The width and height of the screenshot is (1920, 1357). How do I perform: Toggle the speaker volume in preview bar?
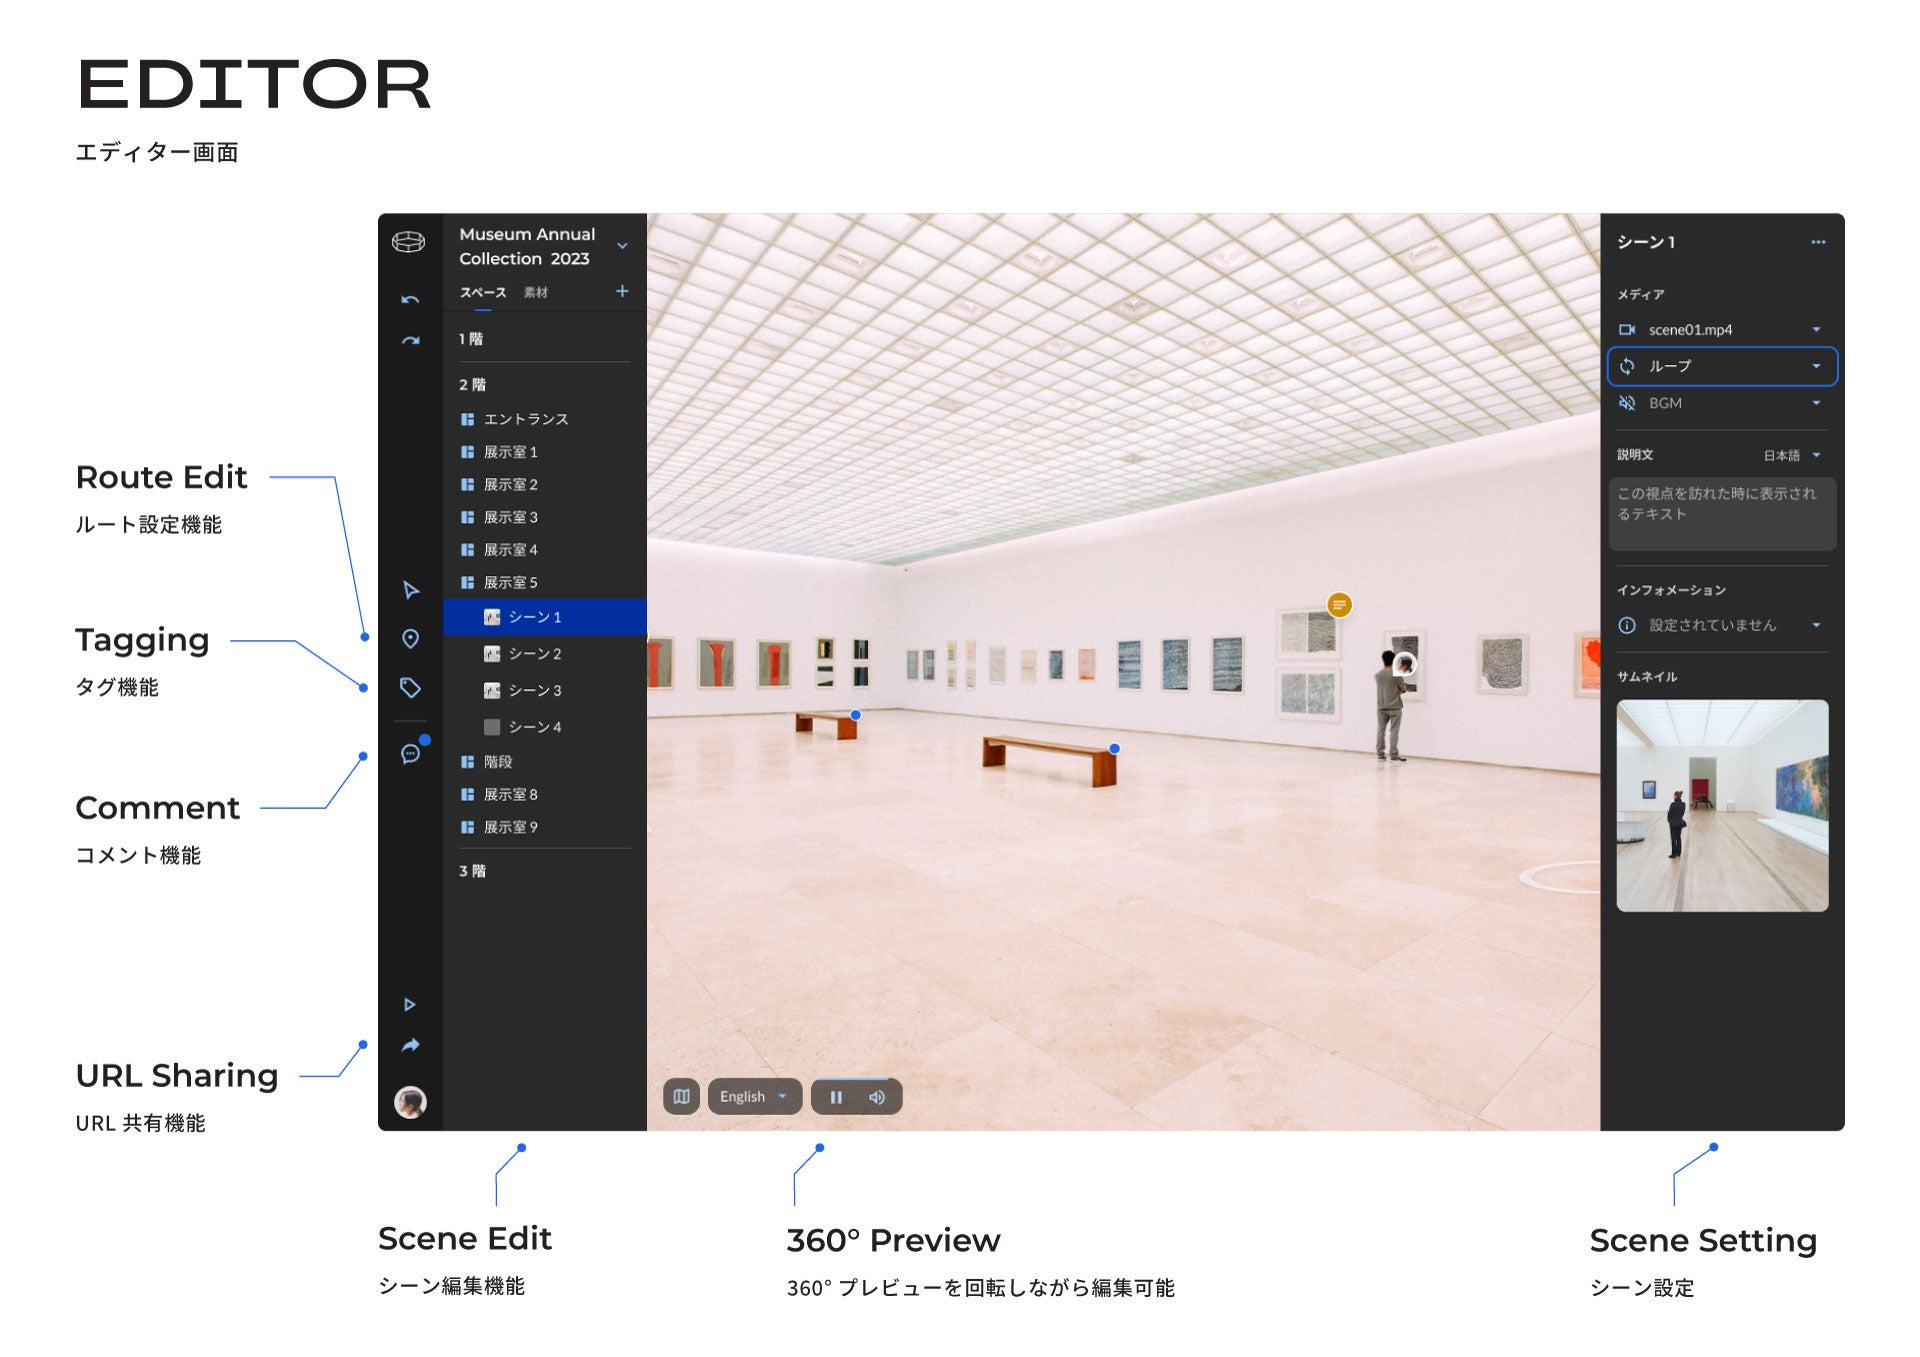[877, 1097]
